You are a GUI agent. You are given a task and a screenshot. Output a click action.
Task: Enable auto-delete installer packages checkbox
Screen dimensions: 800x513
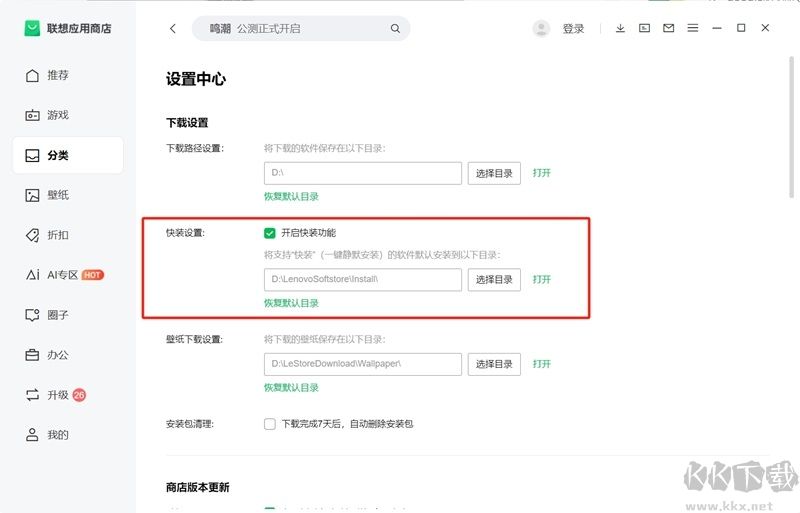tap(270, 424)
